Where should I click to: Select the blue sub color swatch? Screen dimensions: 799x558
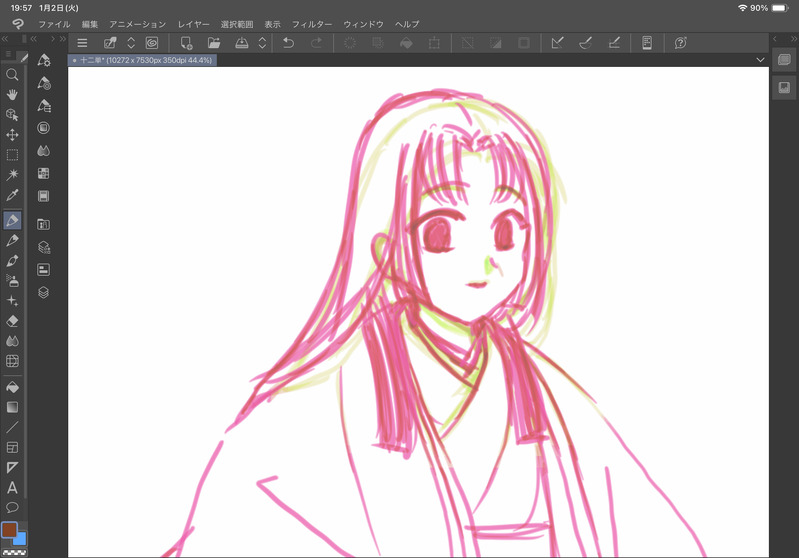coord(20,538)
